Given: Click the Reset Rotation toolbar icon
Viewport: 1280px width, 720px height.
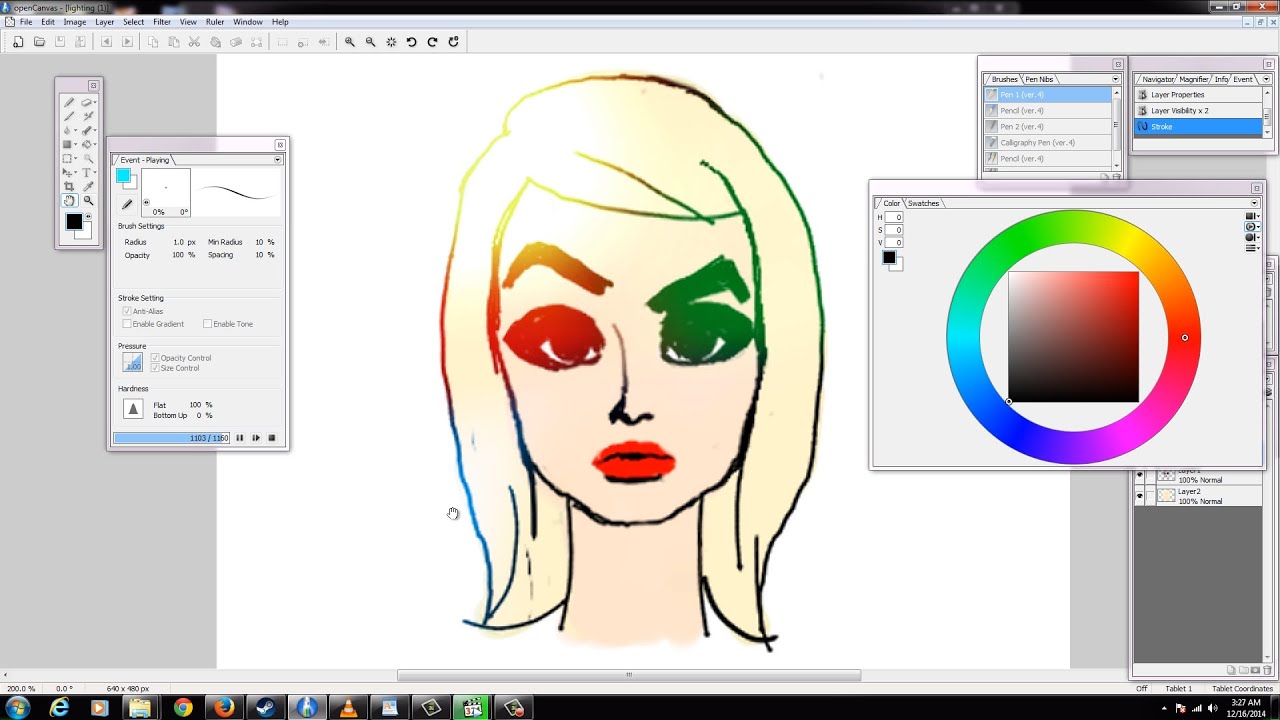Looking at the screenshot, I should (x=454, y=42).
